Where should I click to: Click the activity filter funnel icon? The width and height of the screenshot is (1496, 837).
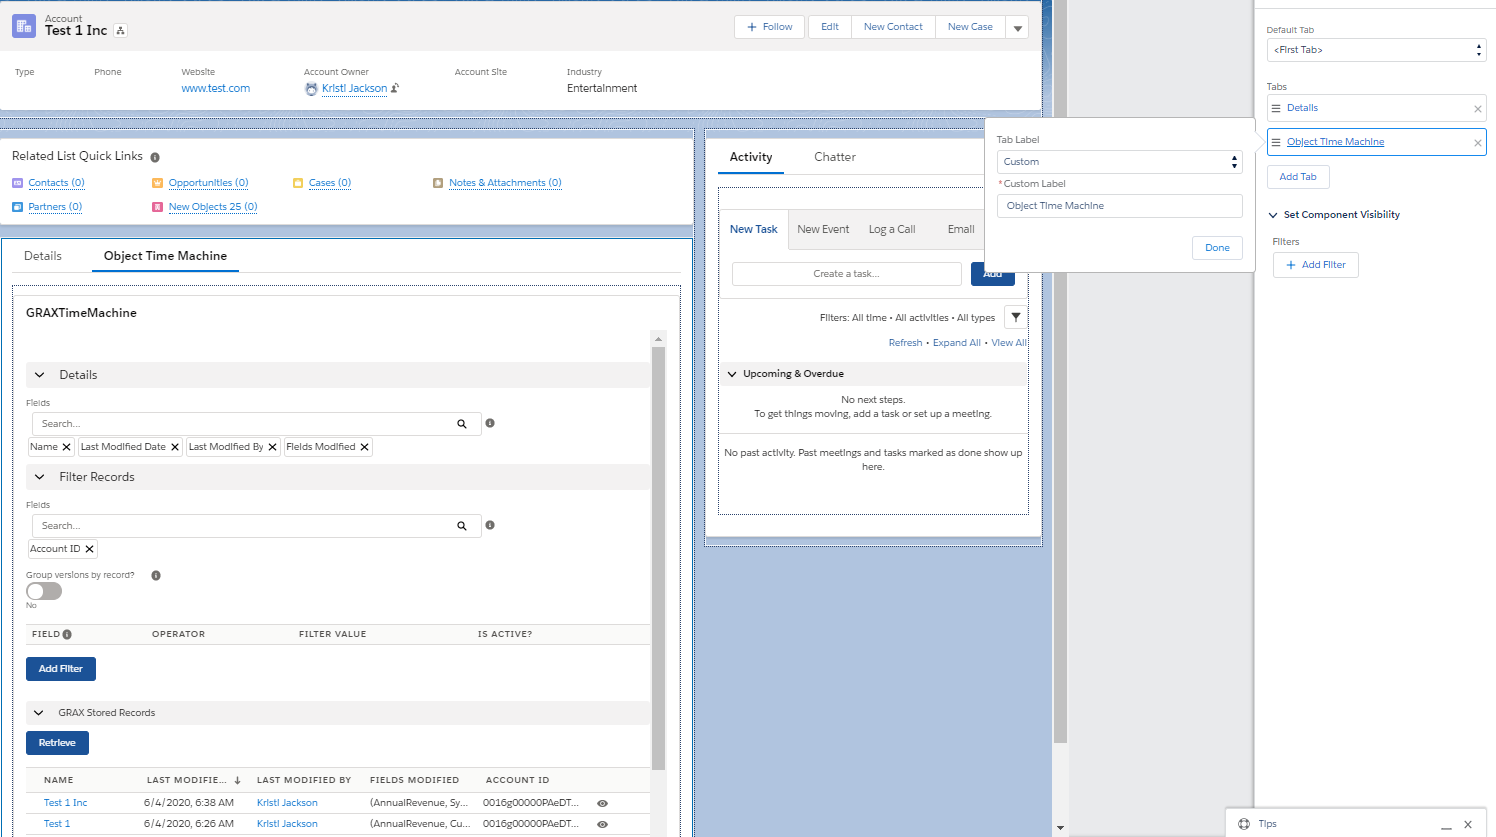[1015, 318]
